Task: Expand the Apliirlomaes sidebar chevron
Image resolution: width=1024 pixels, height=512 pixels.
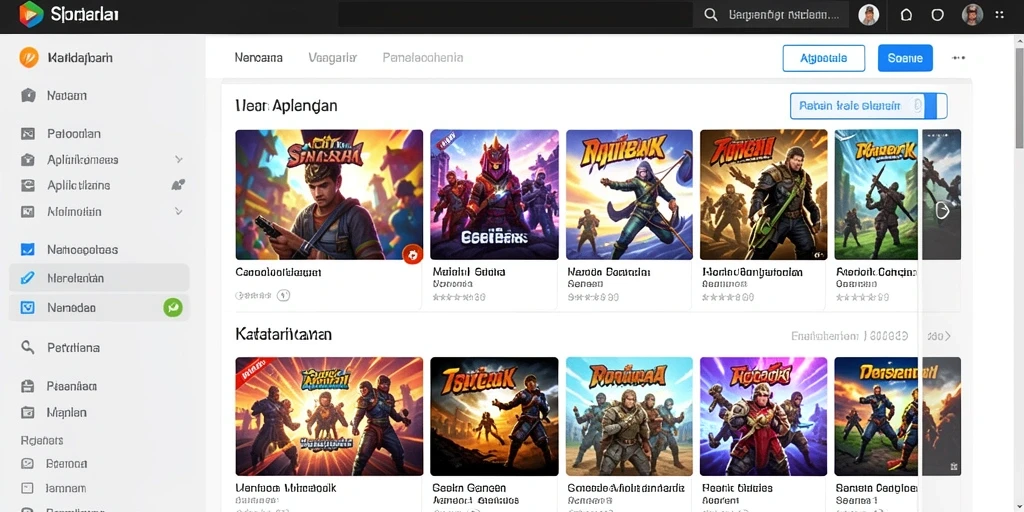Action: (178, 159)
